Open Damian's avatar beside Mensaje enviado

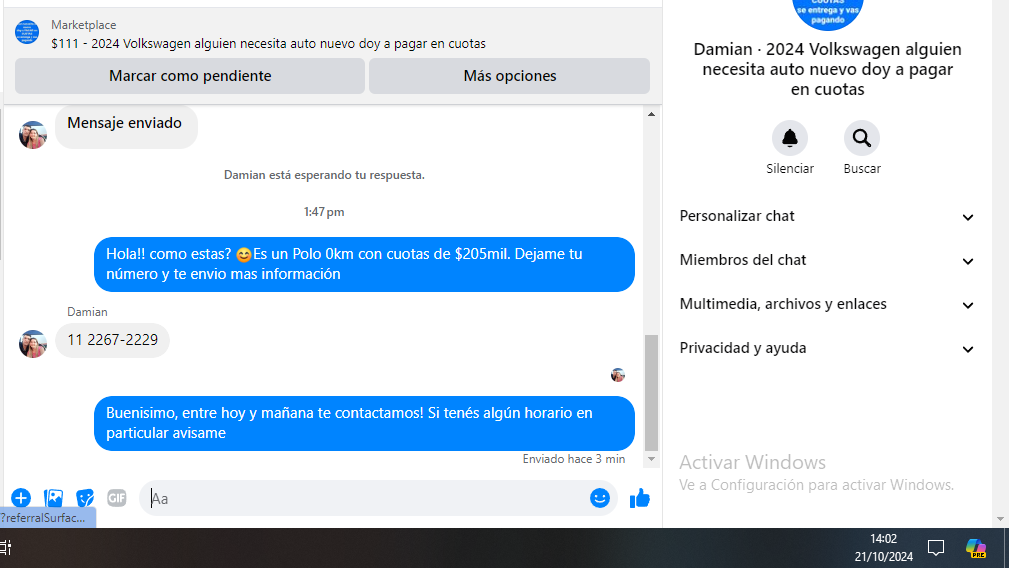coord(33,134)
